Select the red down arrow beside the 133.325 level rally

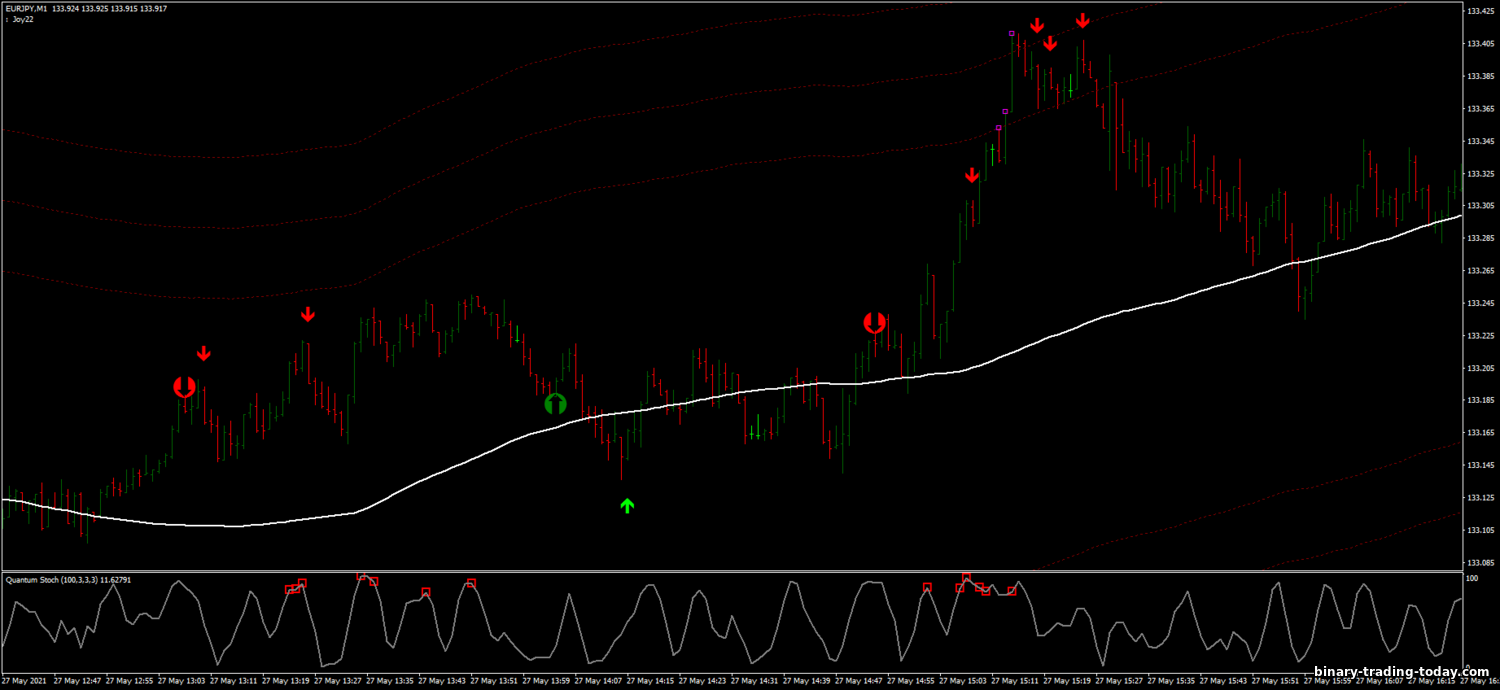[972, 176]
